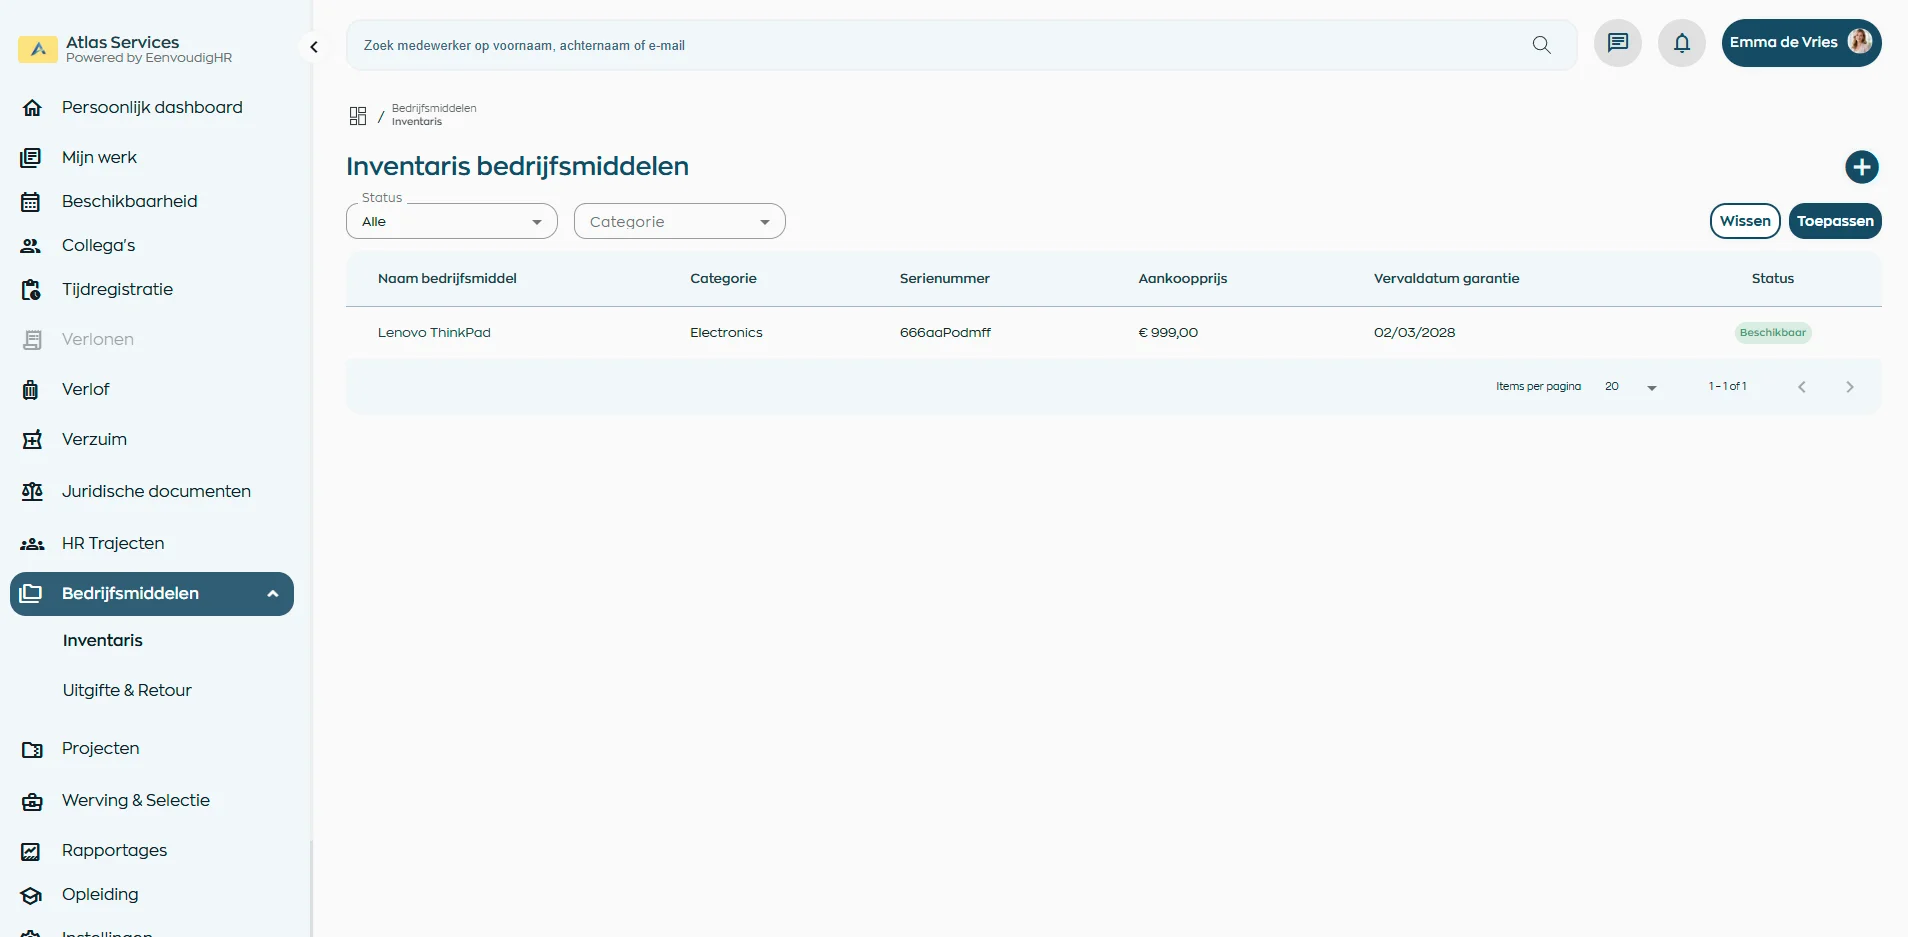Go to previous page of results
The width and height of the screenshot is (1908, 937).
click(1801, 387)
